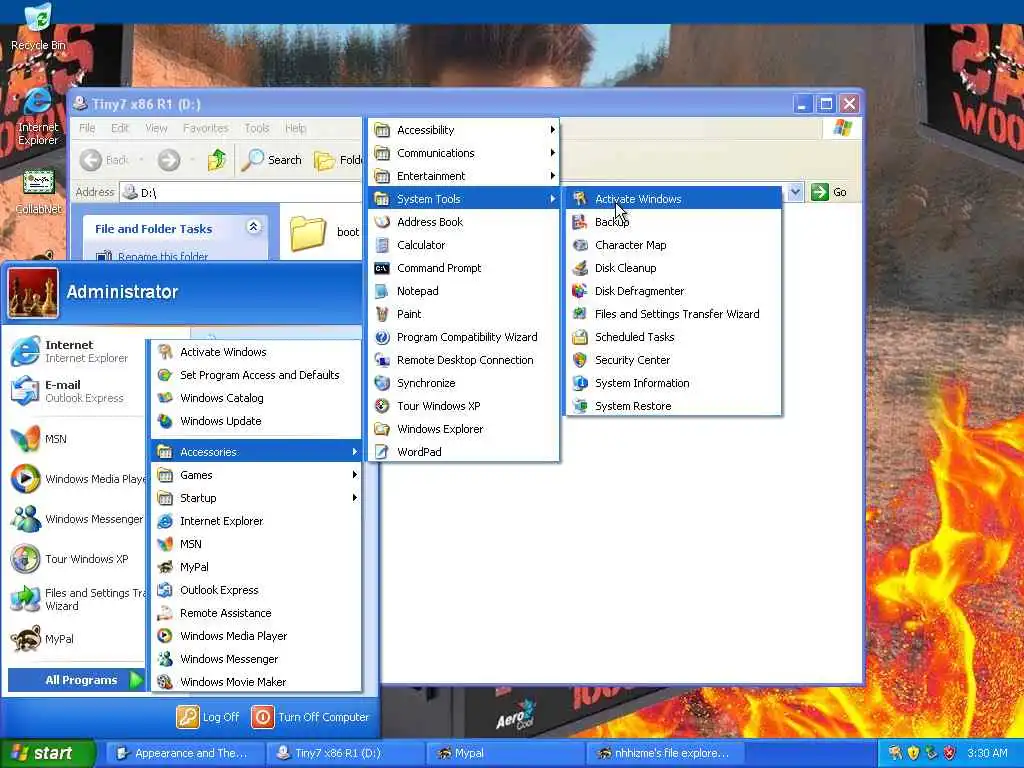Screen dimensions: 1024x768
Task: Open the Help menu in Explorer
Action: (295, 128)
